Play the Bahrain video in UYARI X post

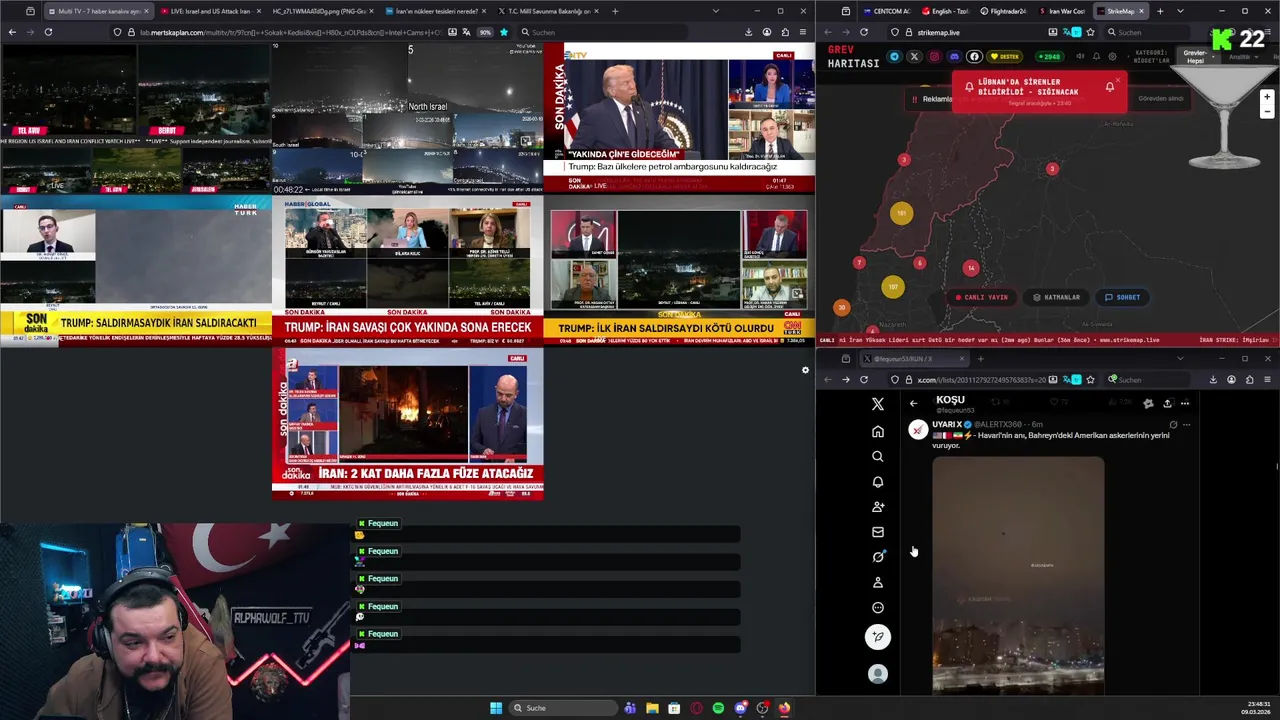coord(1018,575)
